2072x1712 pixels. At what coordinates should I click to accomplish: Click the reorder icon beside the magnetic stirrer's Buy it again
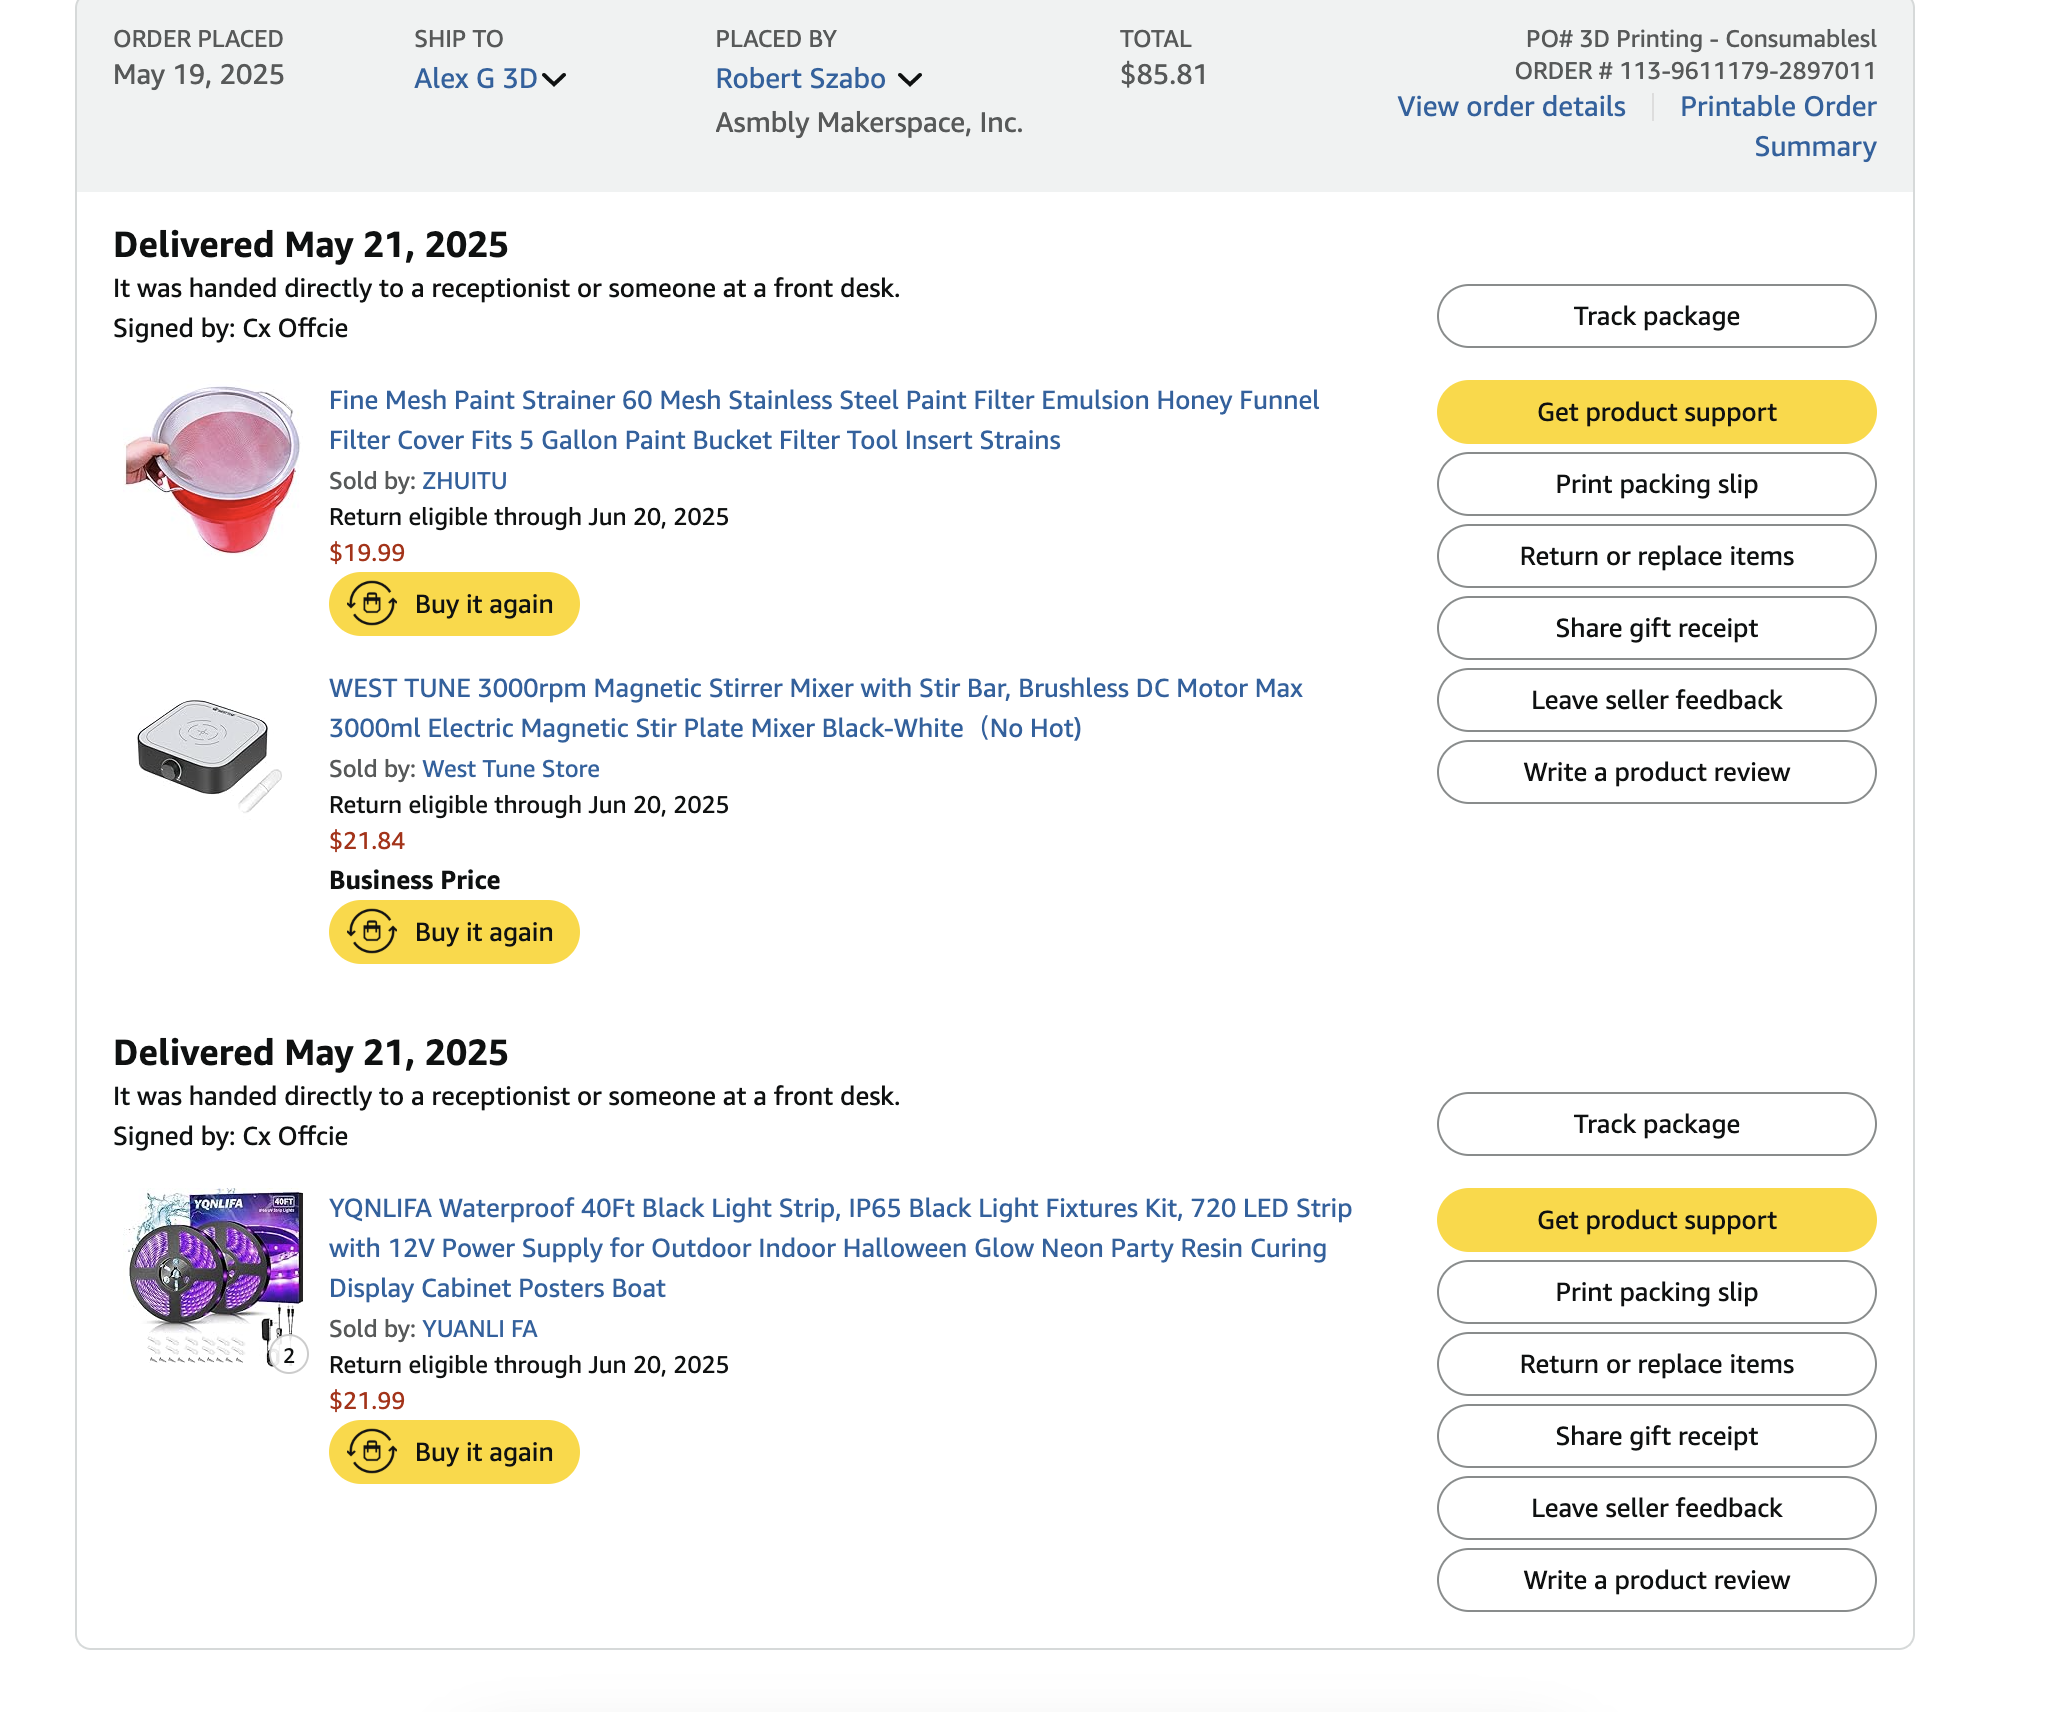click(x=372, y=932)
